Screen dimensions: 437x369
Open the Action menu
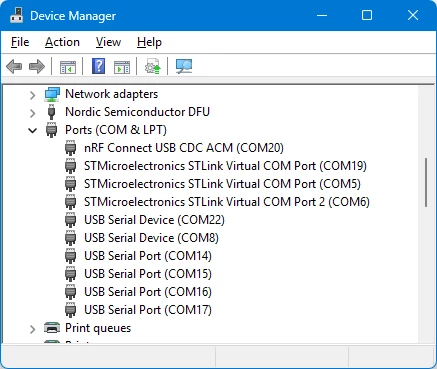(x=62, y=42)
